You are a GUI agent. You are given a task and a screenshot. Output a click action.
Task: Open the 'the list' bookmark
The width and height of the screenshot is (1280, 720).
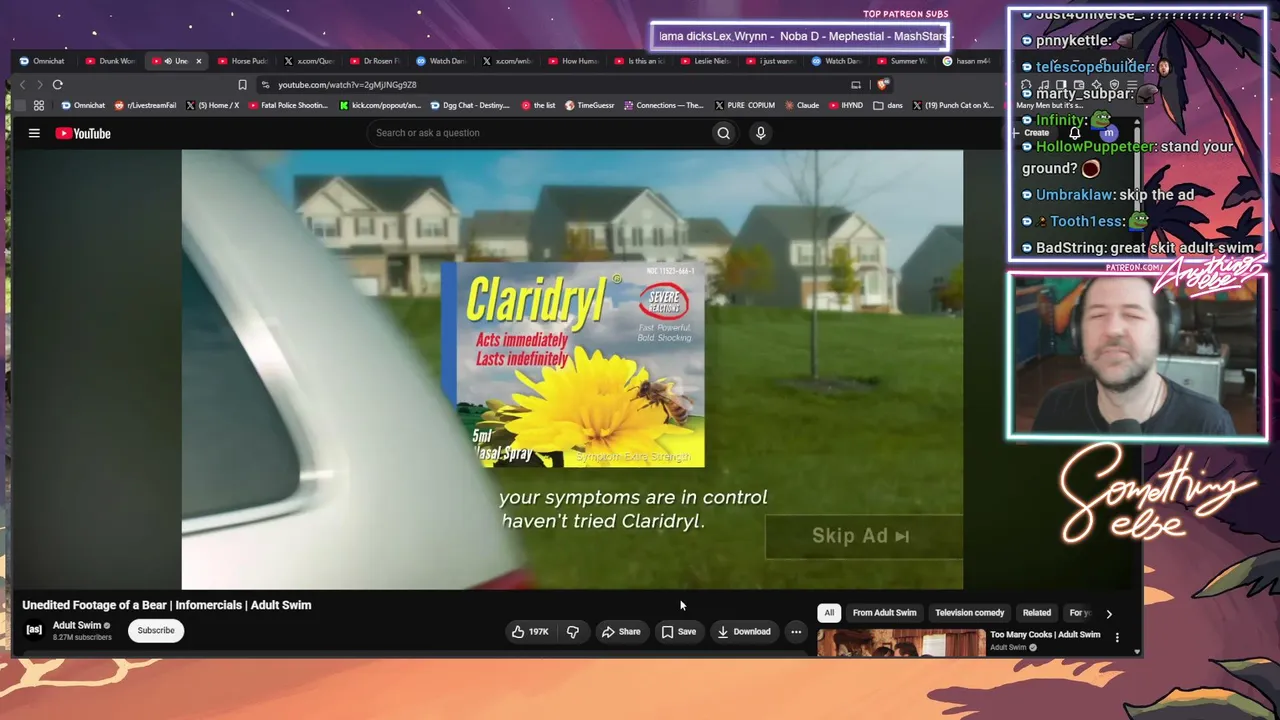539,105
